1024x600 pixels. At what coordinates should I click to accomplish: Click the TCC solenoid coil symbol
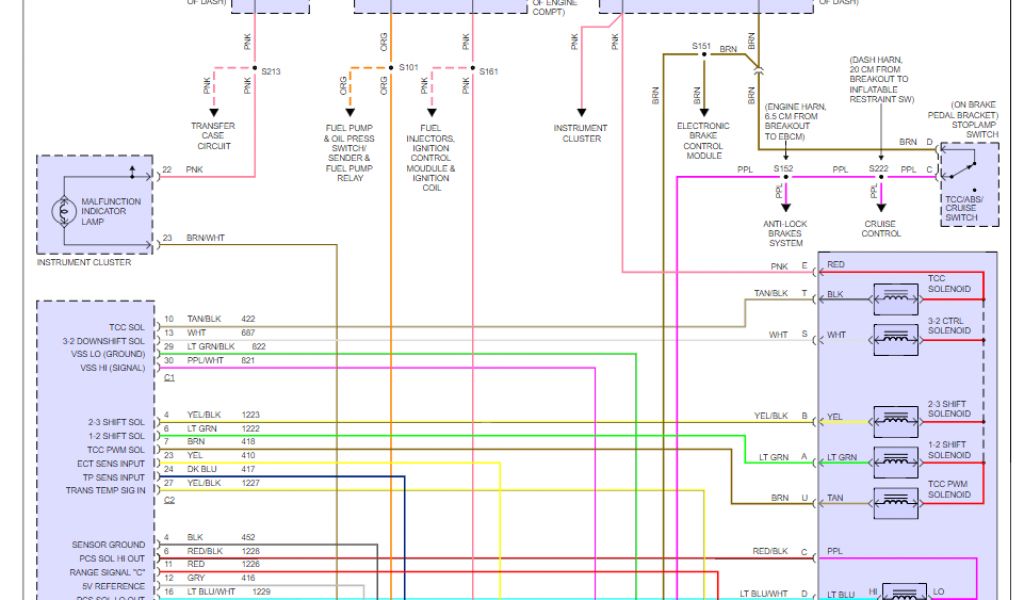(896, 297)
